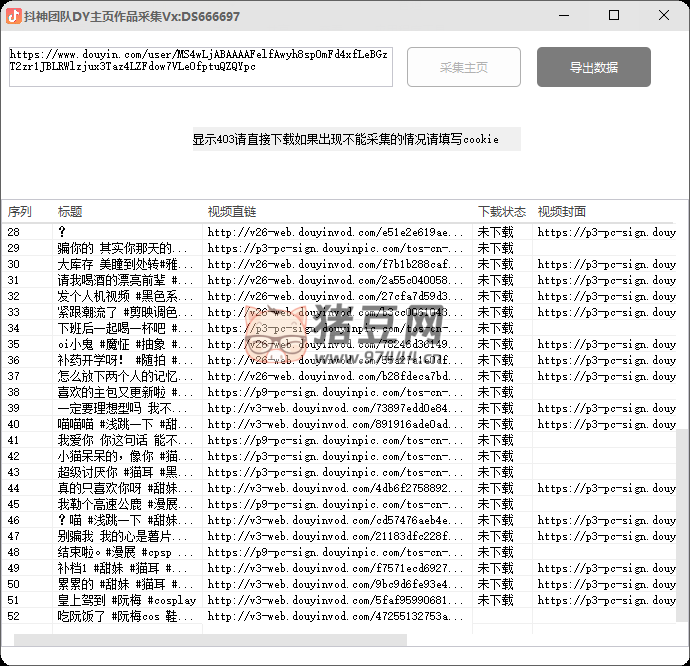Focus the Douyin user URL input field
The height and width of the screenshot is (666, 690).
201,67
